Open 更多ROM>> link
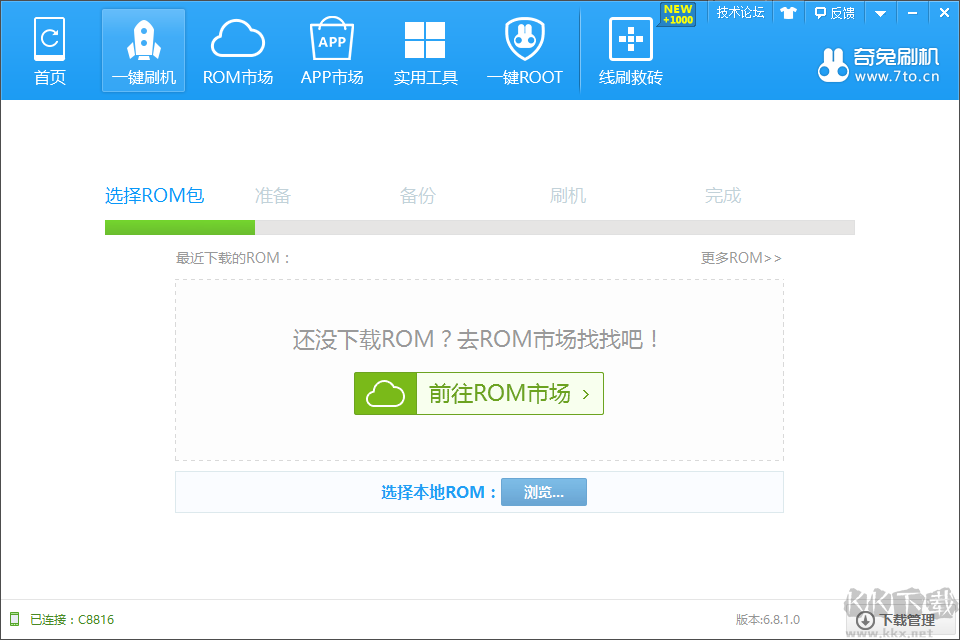The height and width of the screenshot is (640, 960). coord(741,258)
